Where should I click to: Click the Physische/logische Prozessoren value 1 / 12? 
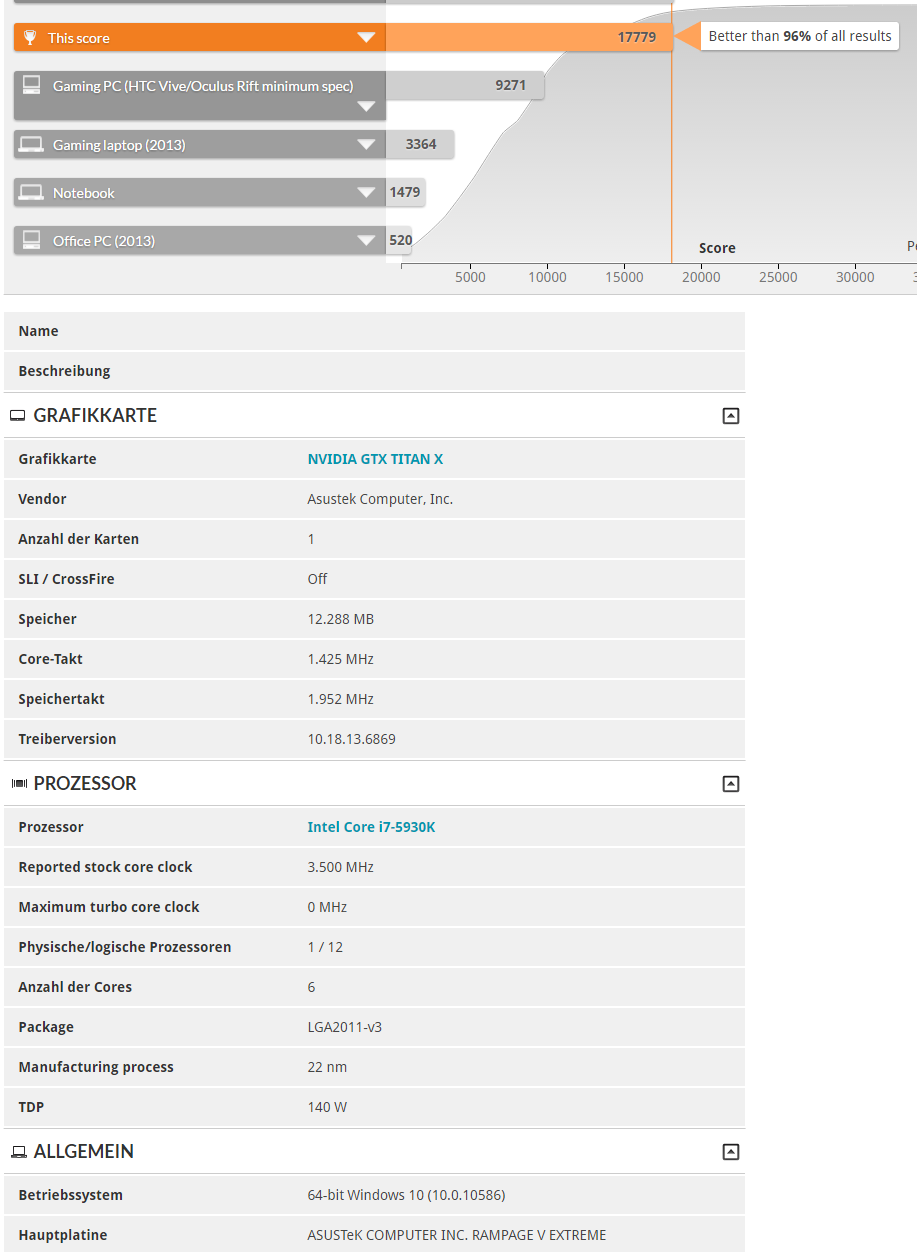(x=325, y=947)
